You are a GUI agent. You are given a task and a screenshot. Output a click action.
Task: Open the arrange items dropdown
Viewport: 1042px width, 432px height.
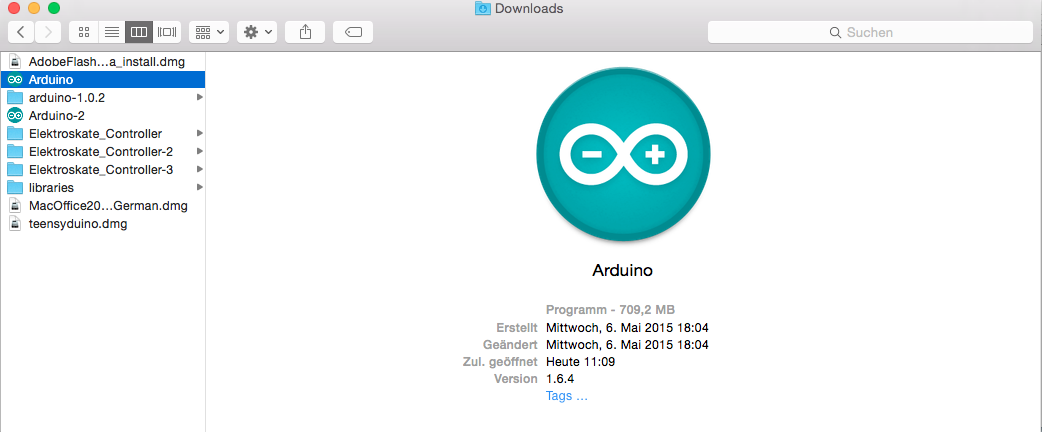pyautogui.click(x=209, y=32)
